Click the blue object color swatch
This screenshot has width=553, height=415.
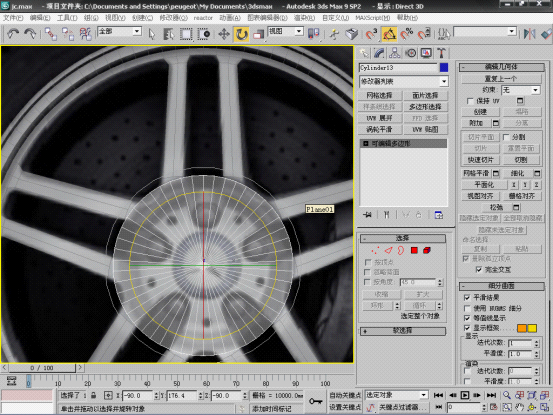pyautogui.click(x=444, y=67)
